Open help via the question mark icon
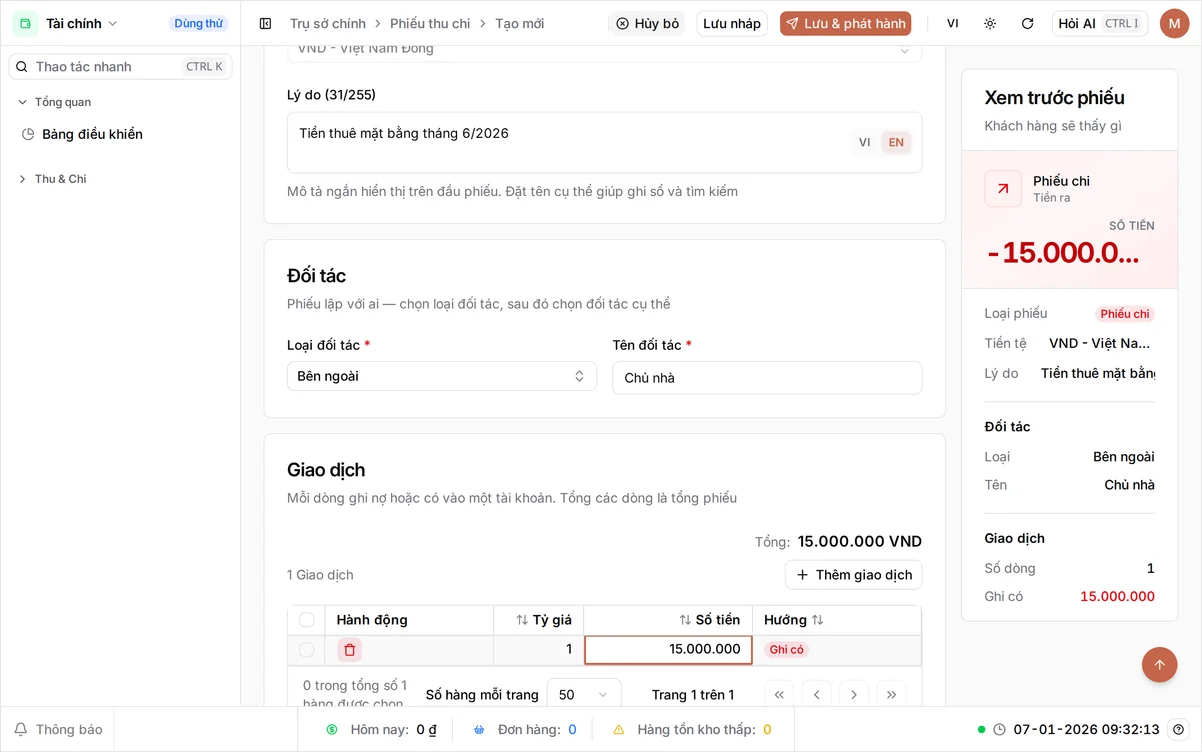Image resolution: width=1202 pixels, height=752 pixels. 1178,729
